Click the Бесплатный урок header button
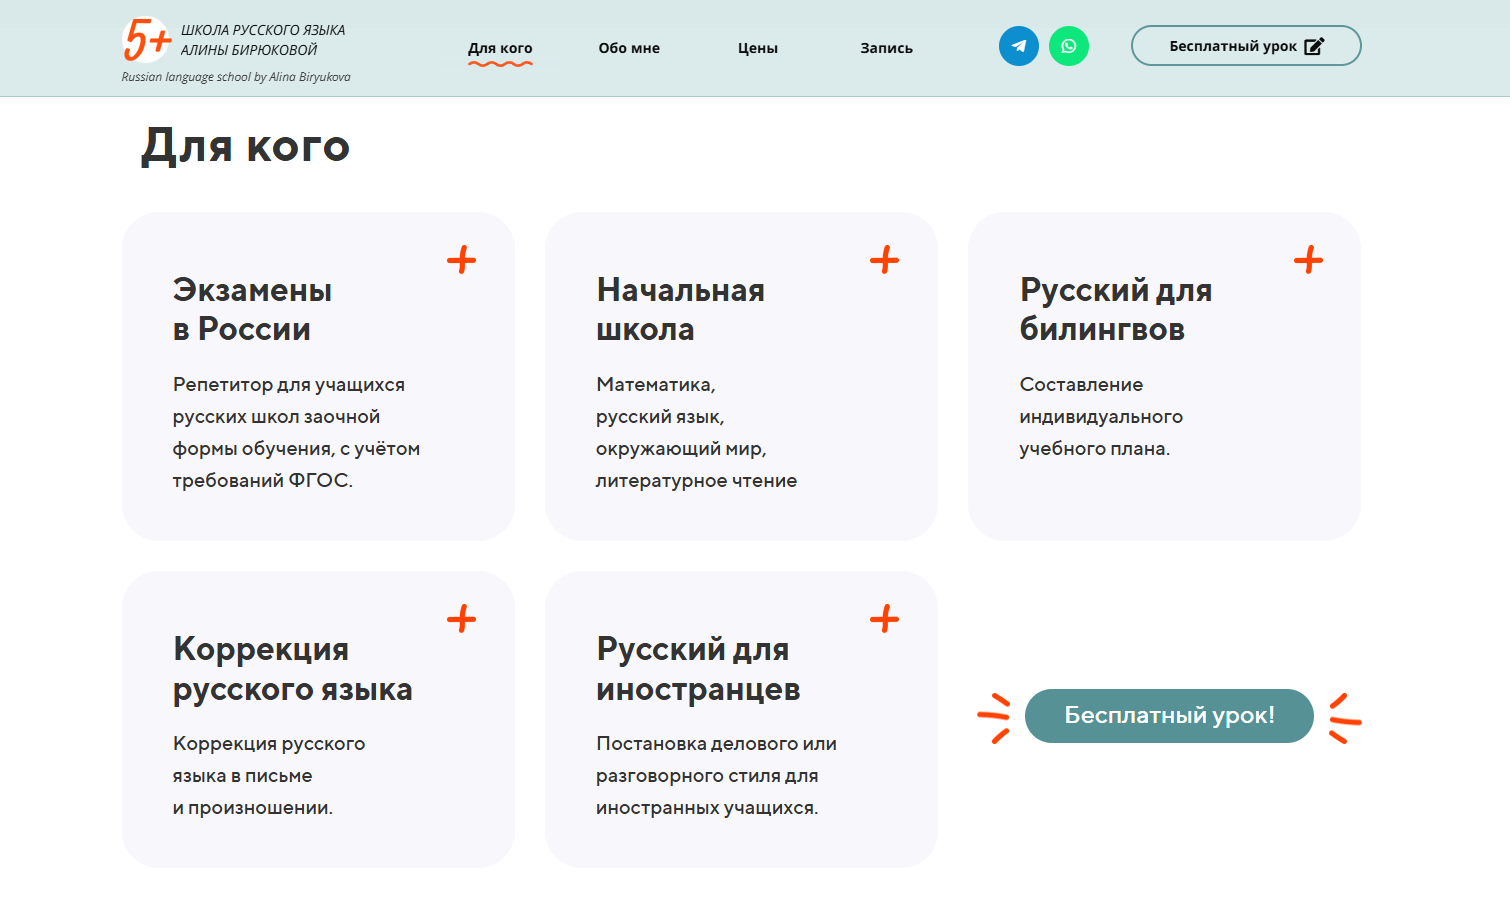The height and width of the screenshot is (897, 1510). tap(1245, 44)
